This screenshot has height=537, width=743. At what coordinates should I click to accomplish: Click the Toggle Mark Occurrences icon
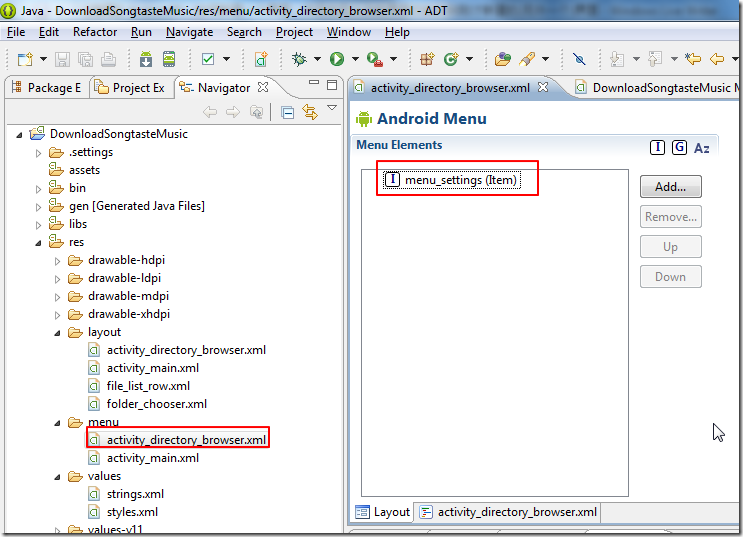579,59
